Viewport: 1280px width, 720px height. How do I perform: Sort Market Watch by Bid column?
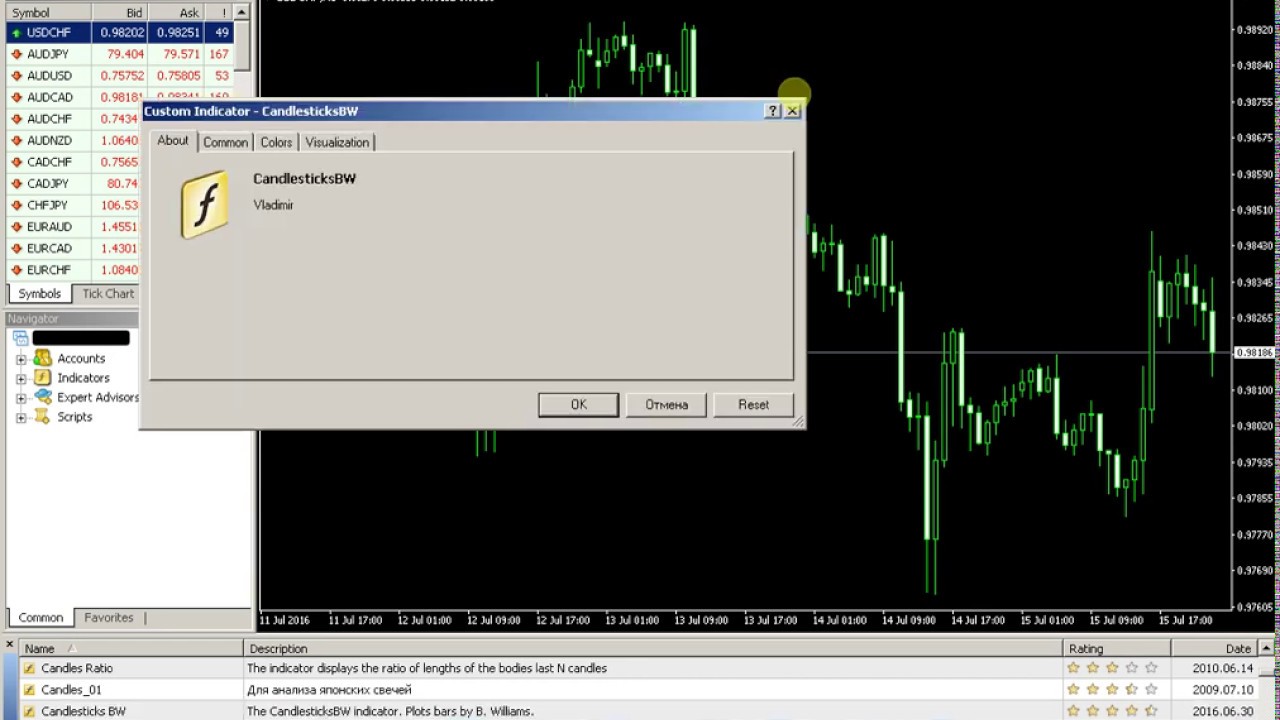(120, 13)
